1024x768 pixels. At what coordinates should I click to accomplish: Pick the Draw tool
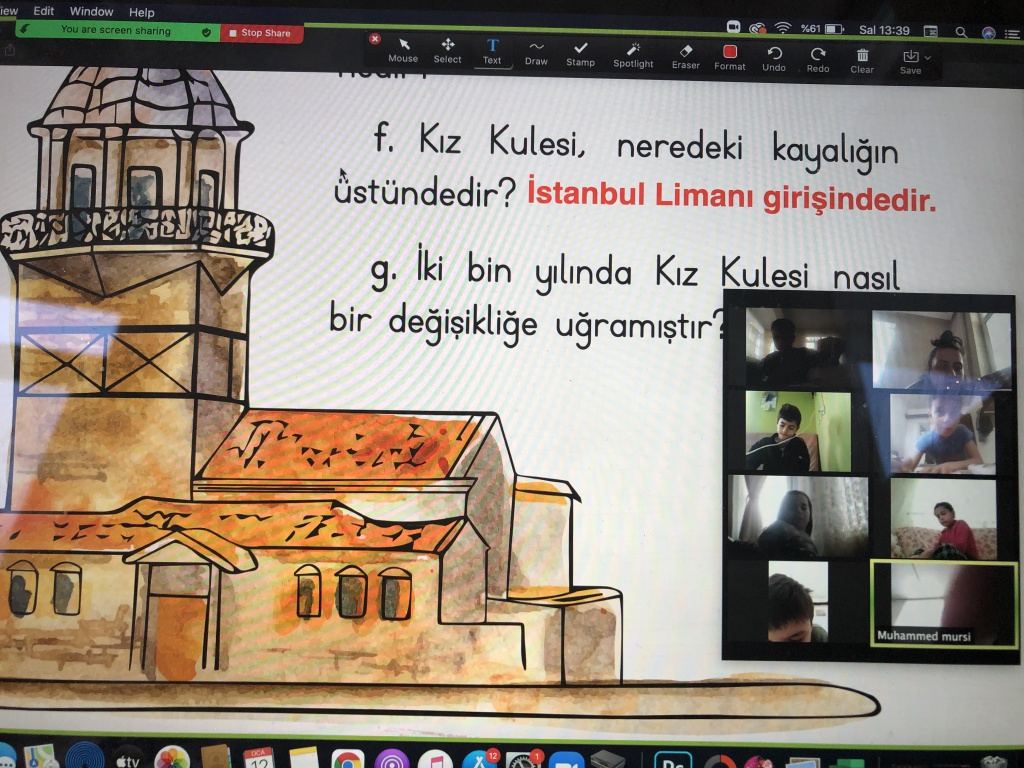536,52
